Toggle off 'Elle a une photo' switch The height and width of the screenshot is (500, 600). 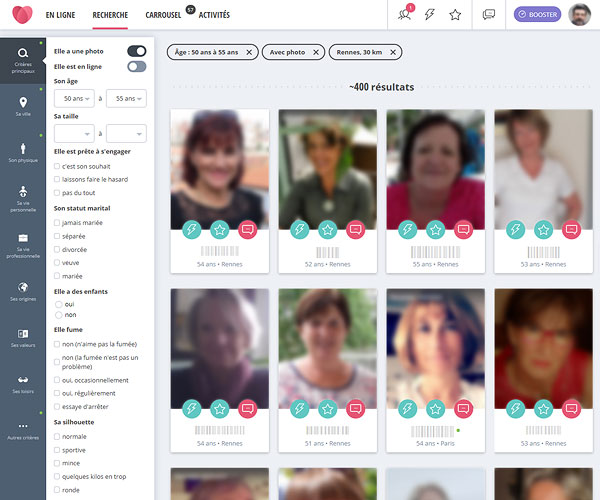[x=137, y=51]
